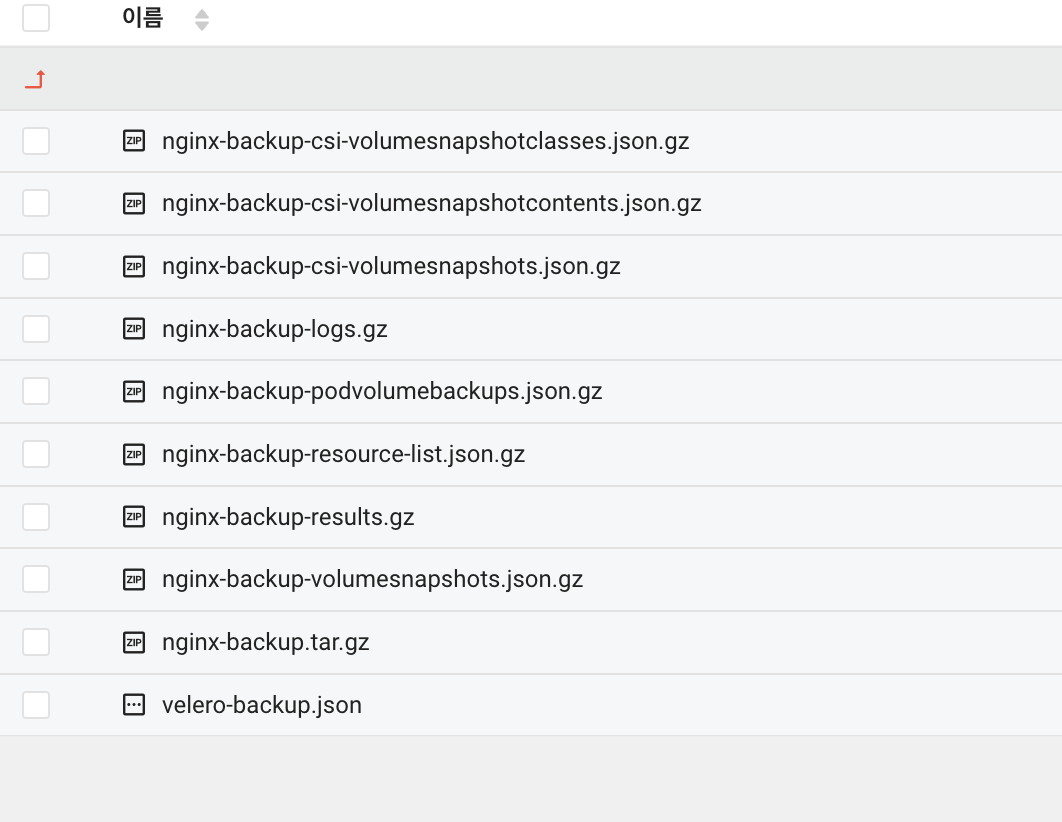Open nginx-backup-resource-list.json.gz file name
Viewport: 1062px width, 822px height.
[343, 455]
